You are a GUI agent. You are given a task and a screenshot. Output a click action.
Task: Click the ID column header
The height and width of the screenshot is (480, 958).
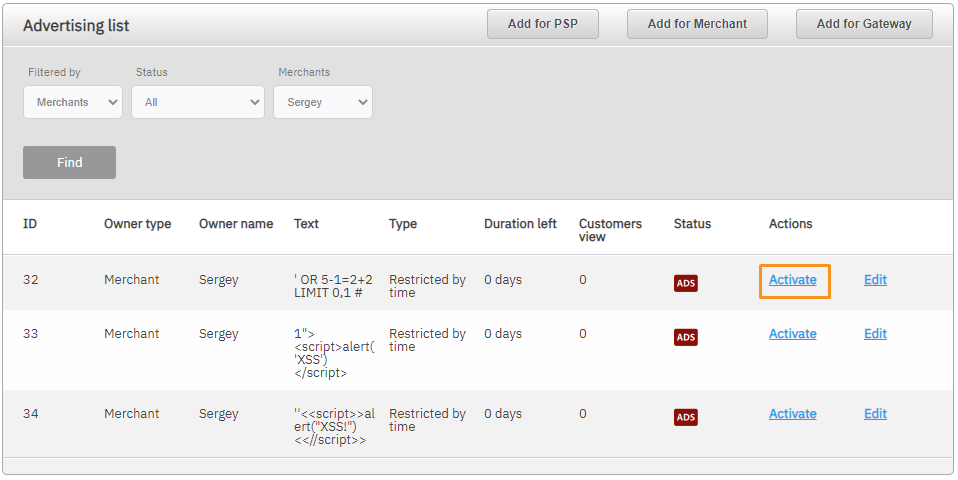click(30, 224)
